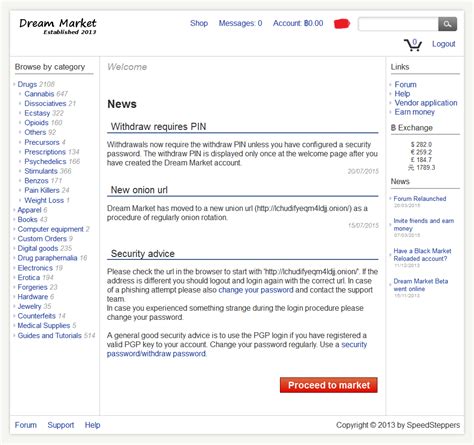Screen dimensions: 474x445
Task: Open the Earn money link
Action: click(414, 112)
